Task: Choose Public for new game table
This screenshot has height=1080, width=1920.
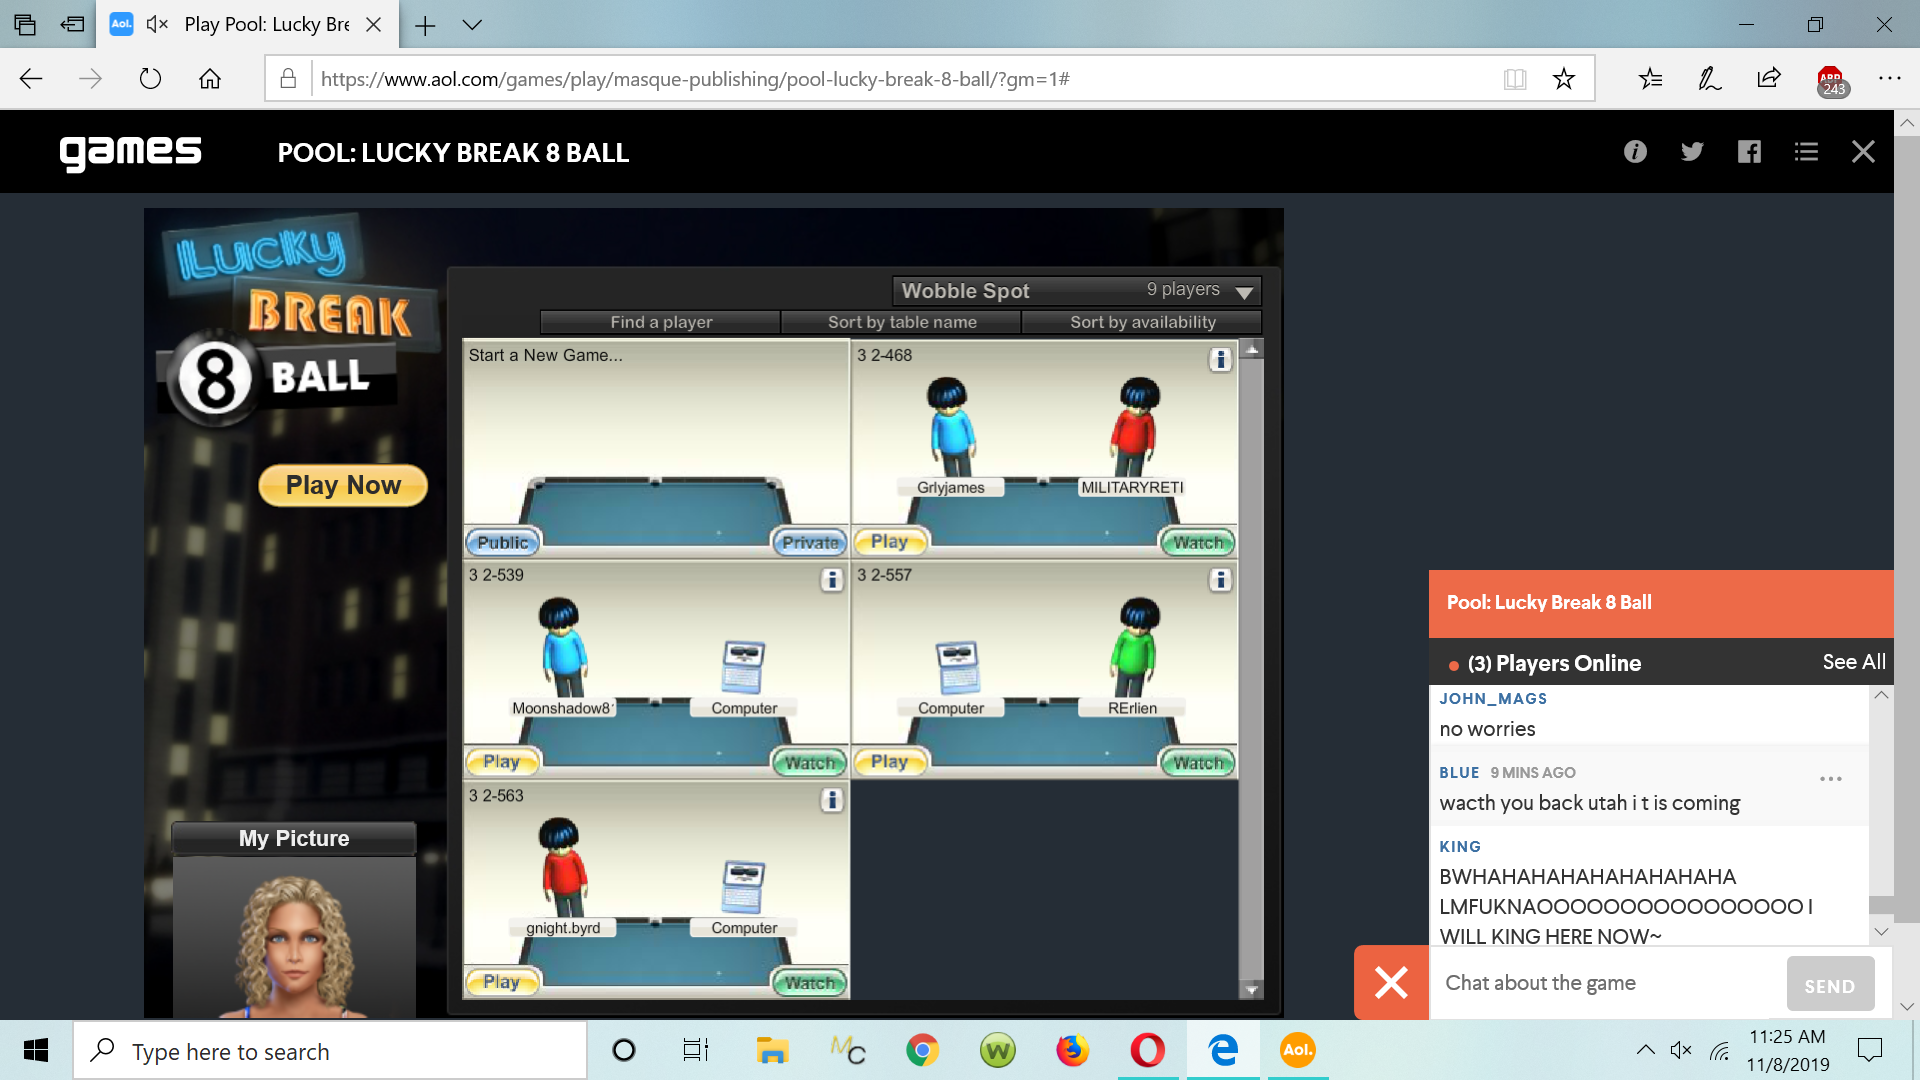Action: 503,542
